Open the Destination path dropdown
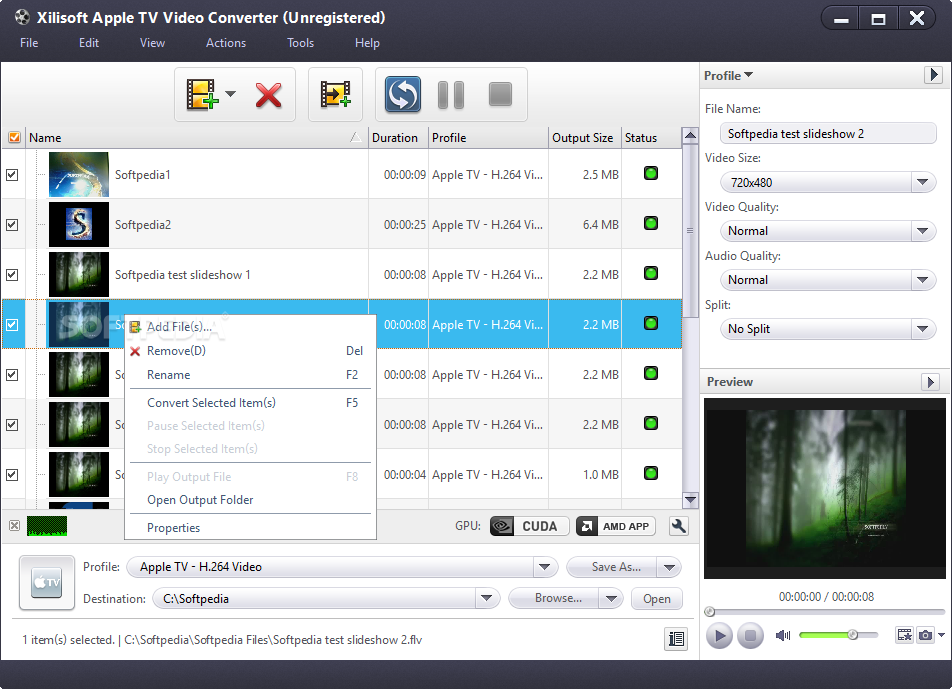The height and width of the screenshot is (689, 952). pyautogui.click(x=486, y=599)
